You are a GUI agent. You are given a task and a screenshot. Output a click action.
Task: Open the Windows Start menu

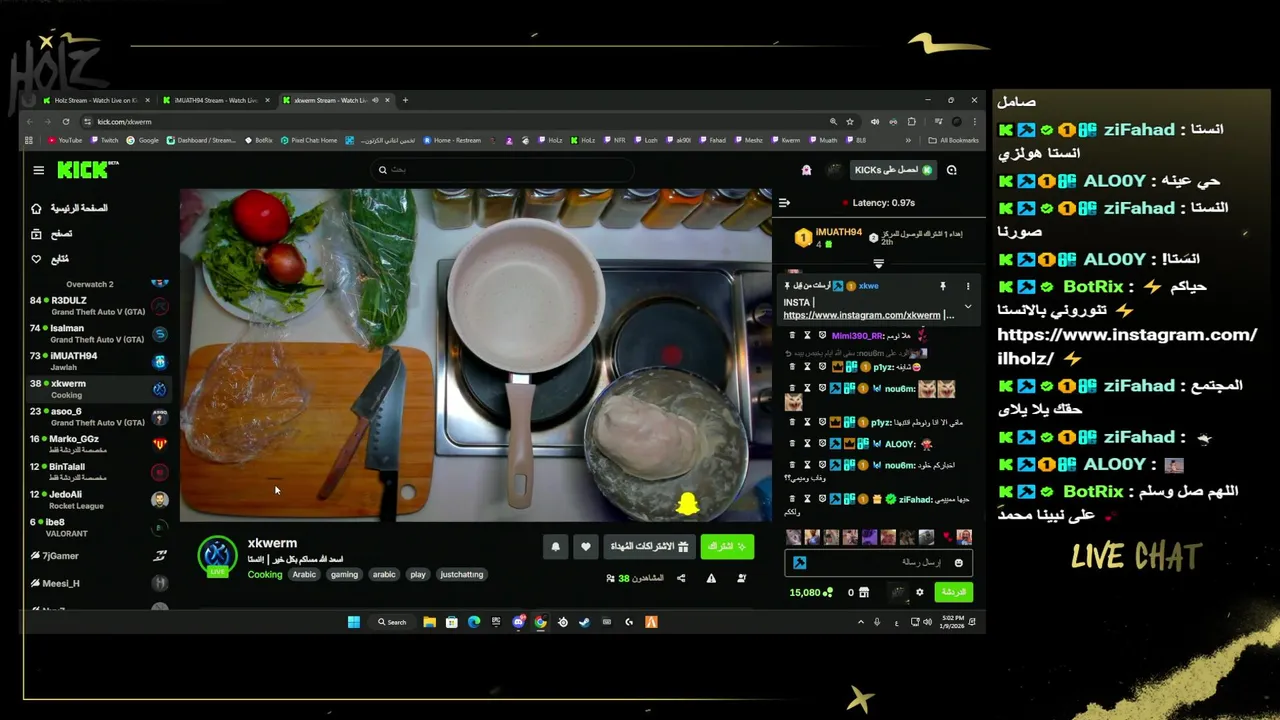tap(353, 622)
